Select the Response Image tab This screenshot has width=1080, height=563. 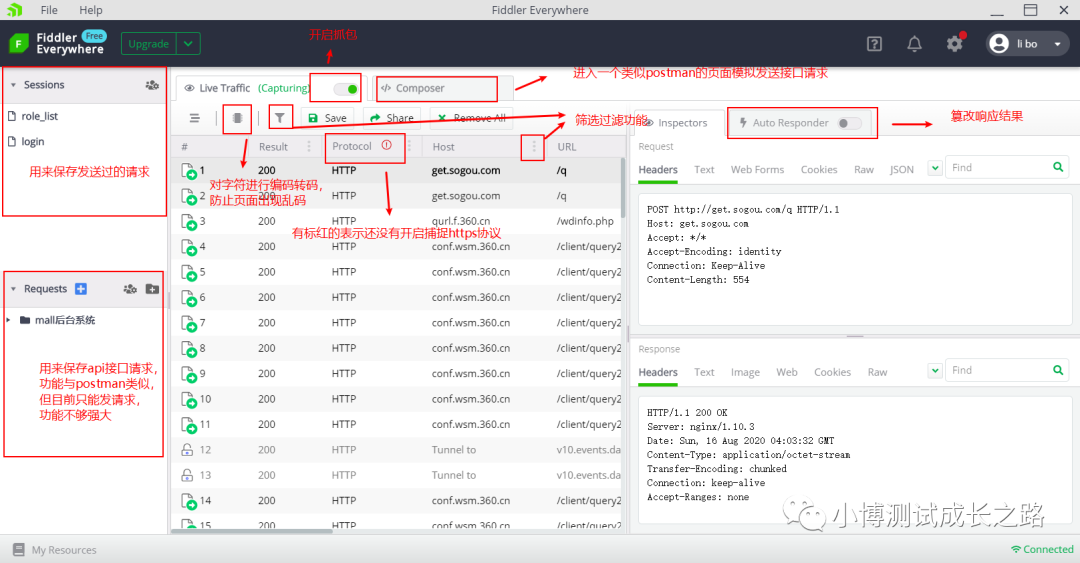click(x=745, y=372)
